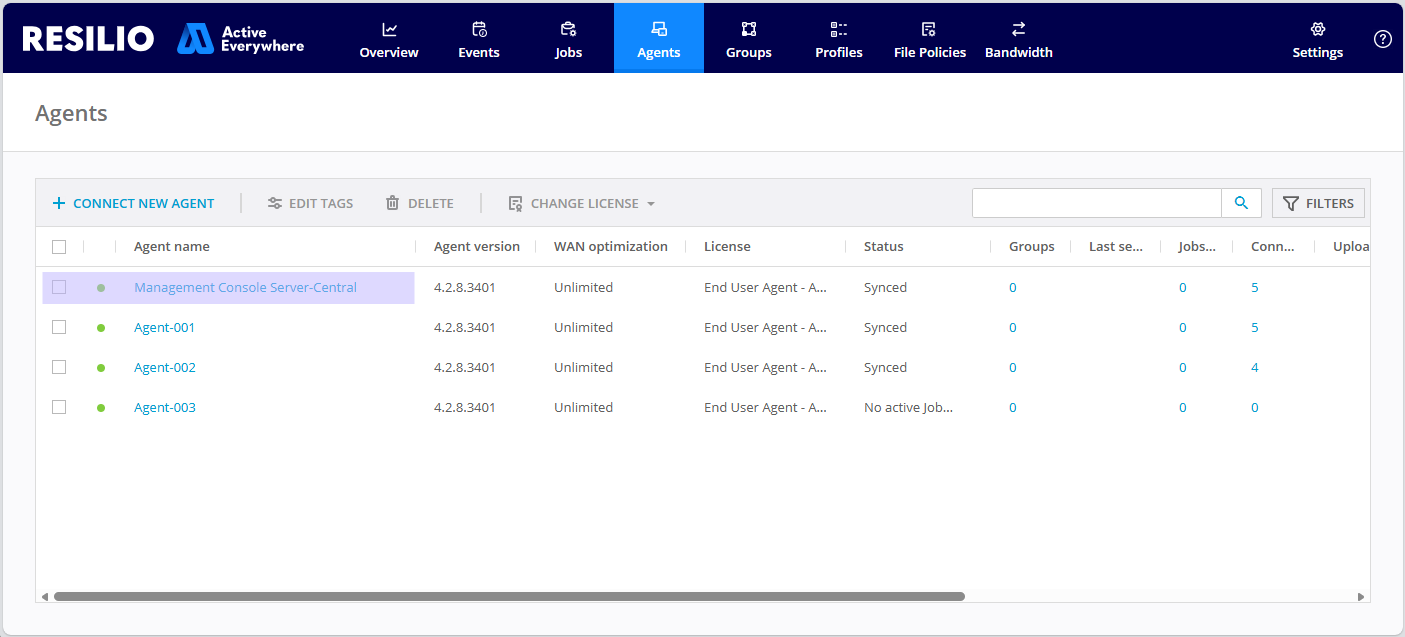
Task: Click the Resilio logo
Action: click(88, 39)
